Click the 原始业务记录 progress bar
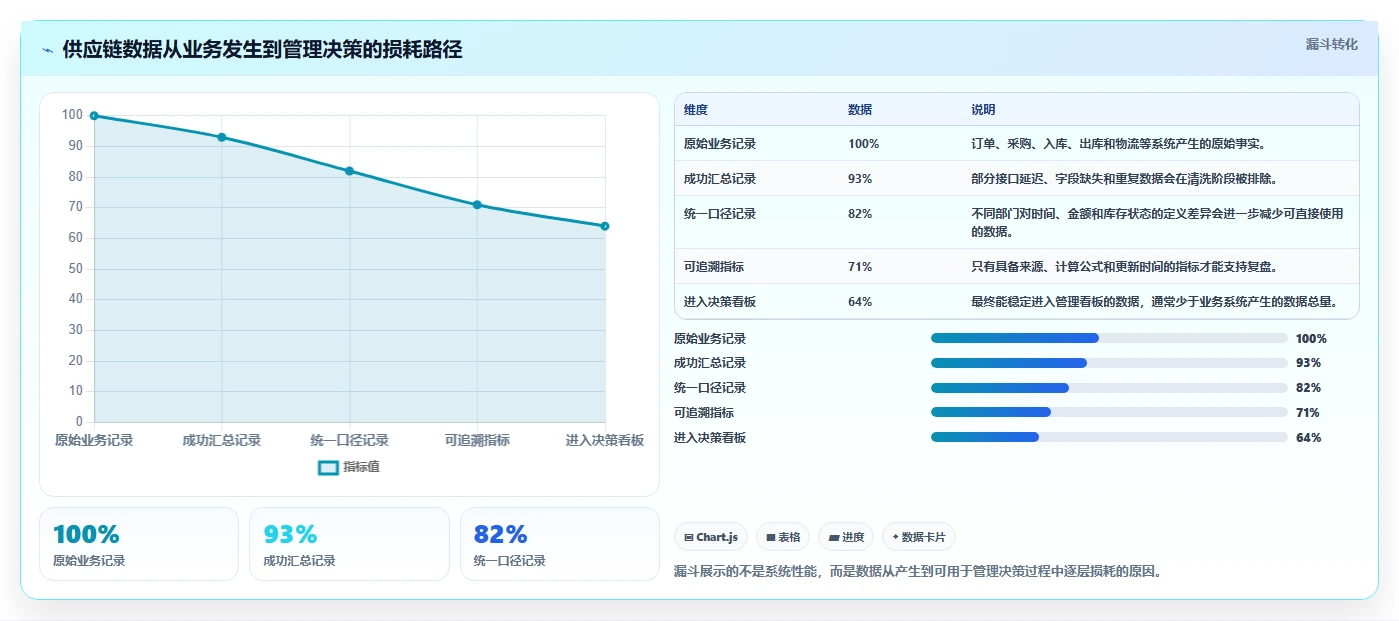Screen dimensions: 1399x621 point(1109,338)
